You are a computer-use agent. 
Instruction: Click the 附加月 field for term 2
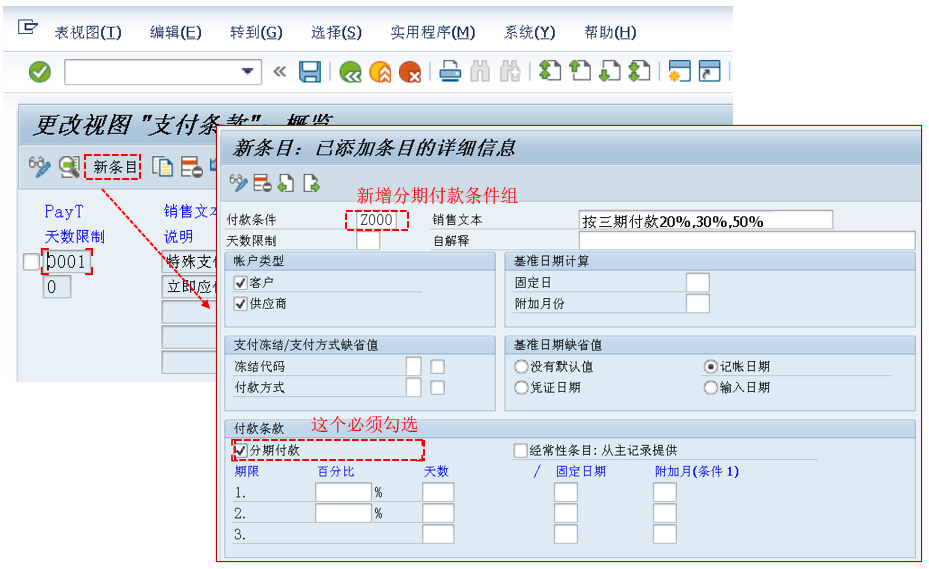click(664, 513)
